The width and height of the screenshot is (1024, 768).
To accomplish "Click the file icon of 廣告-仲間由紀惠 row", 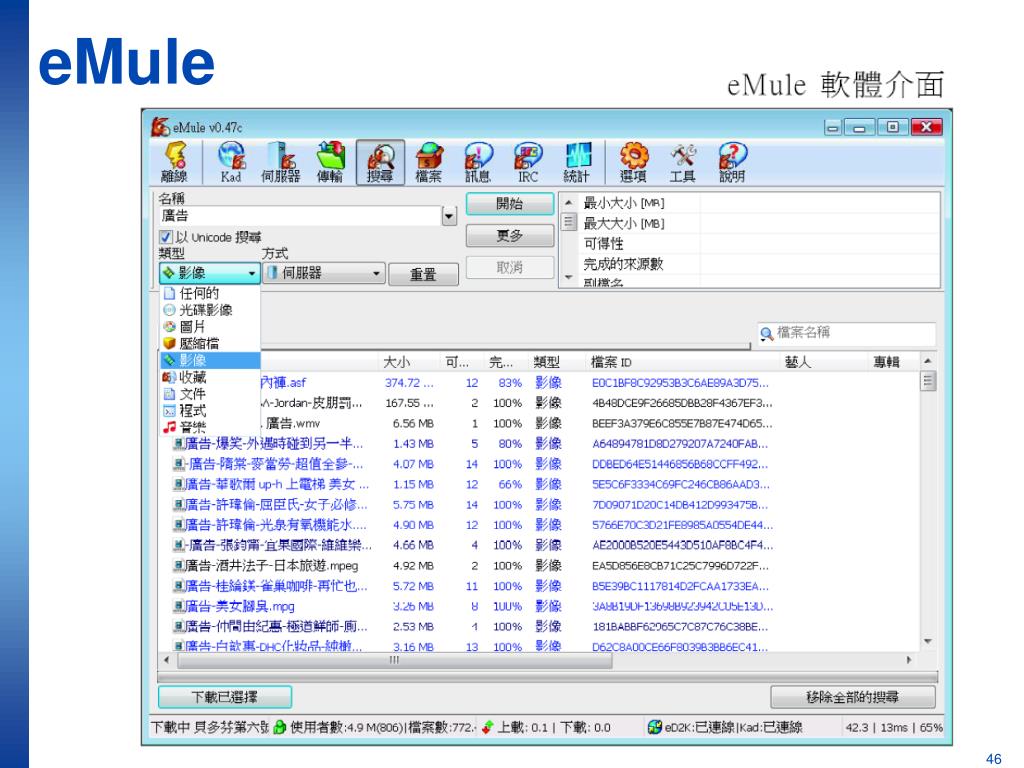I will 178,626.
